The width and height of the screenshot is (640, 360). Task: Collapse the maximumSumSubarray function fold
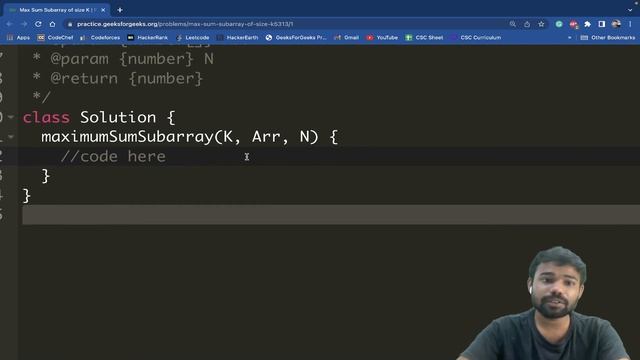11,137
